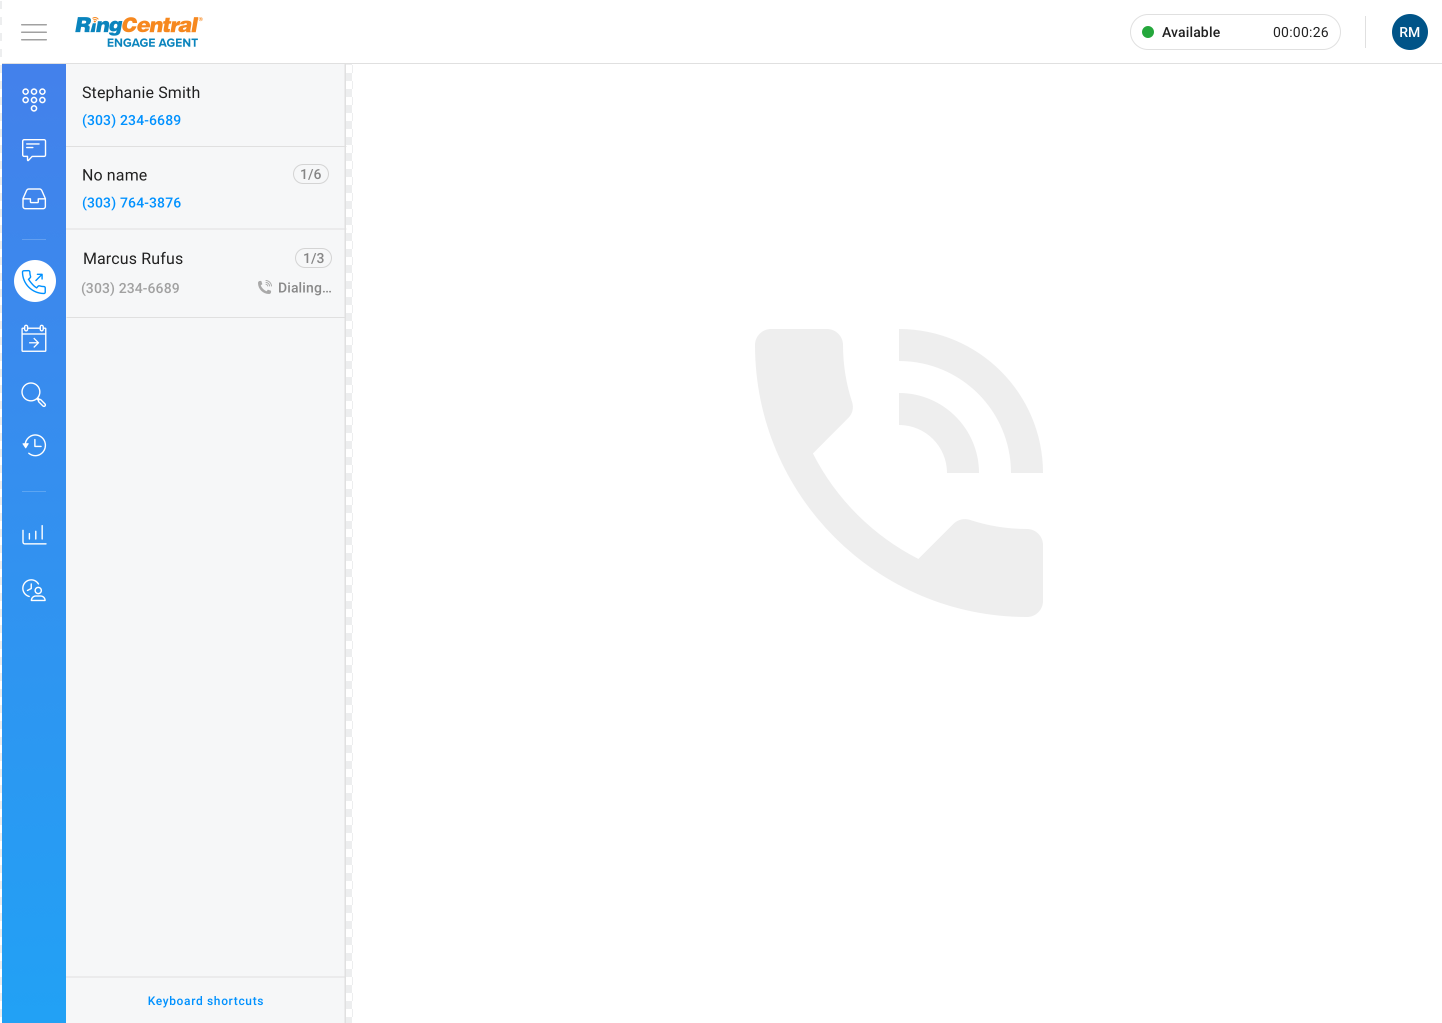Open the scheduled callbacks calendar icon
The image size is (1442, 1023).
tap(33, 338)
